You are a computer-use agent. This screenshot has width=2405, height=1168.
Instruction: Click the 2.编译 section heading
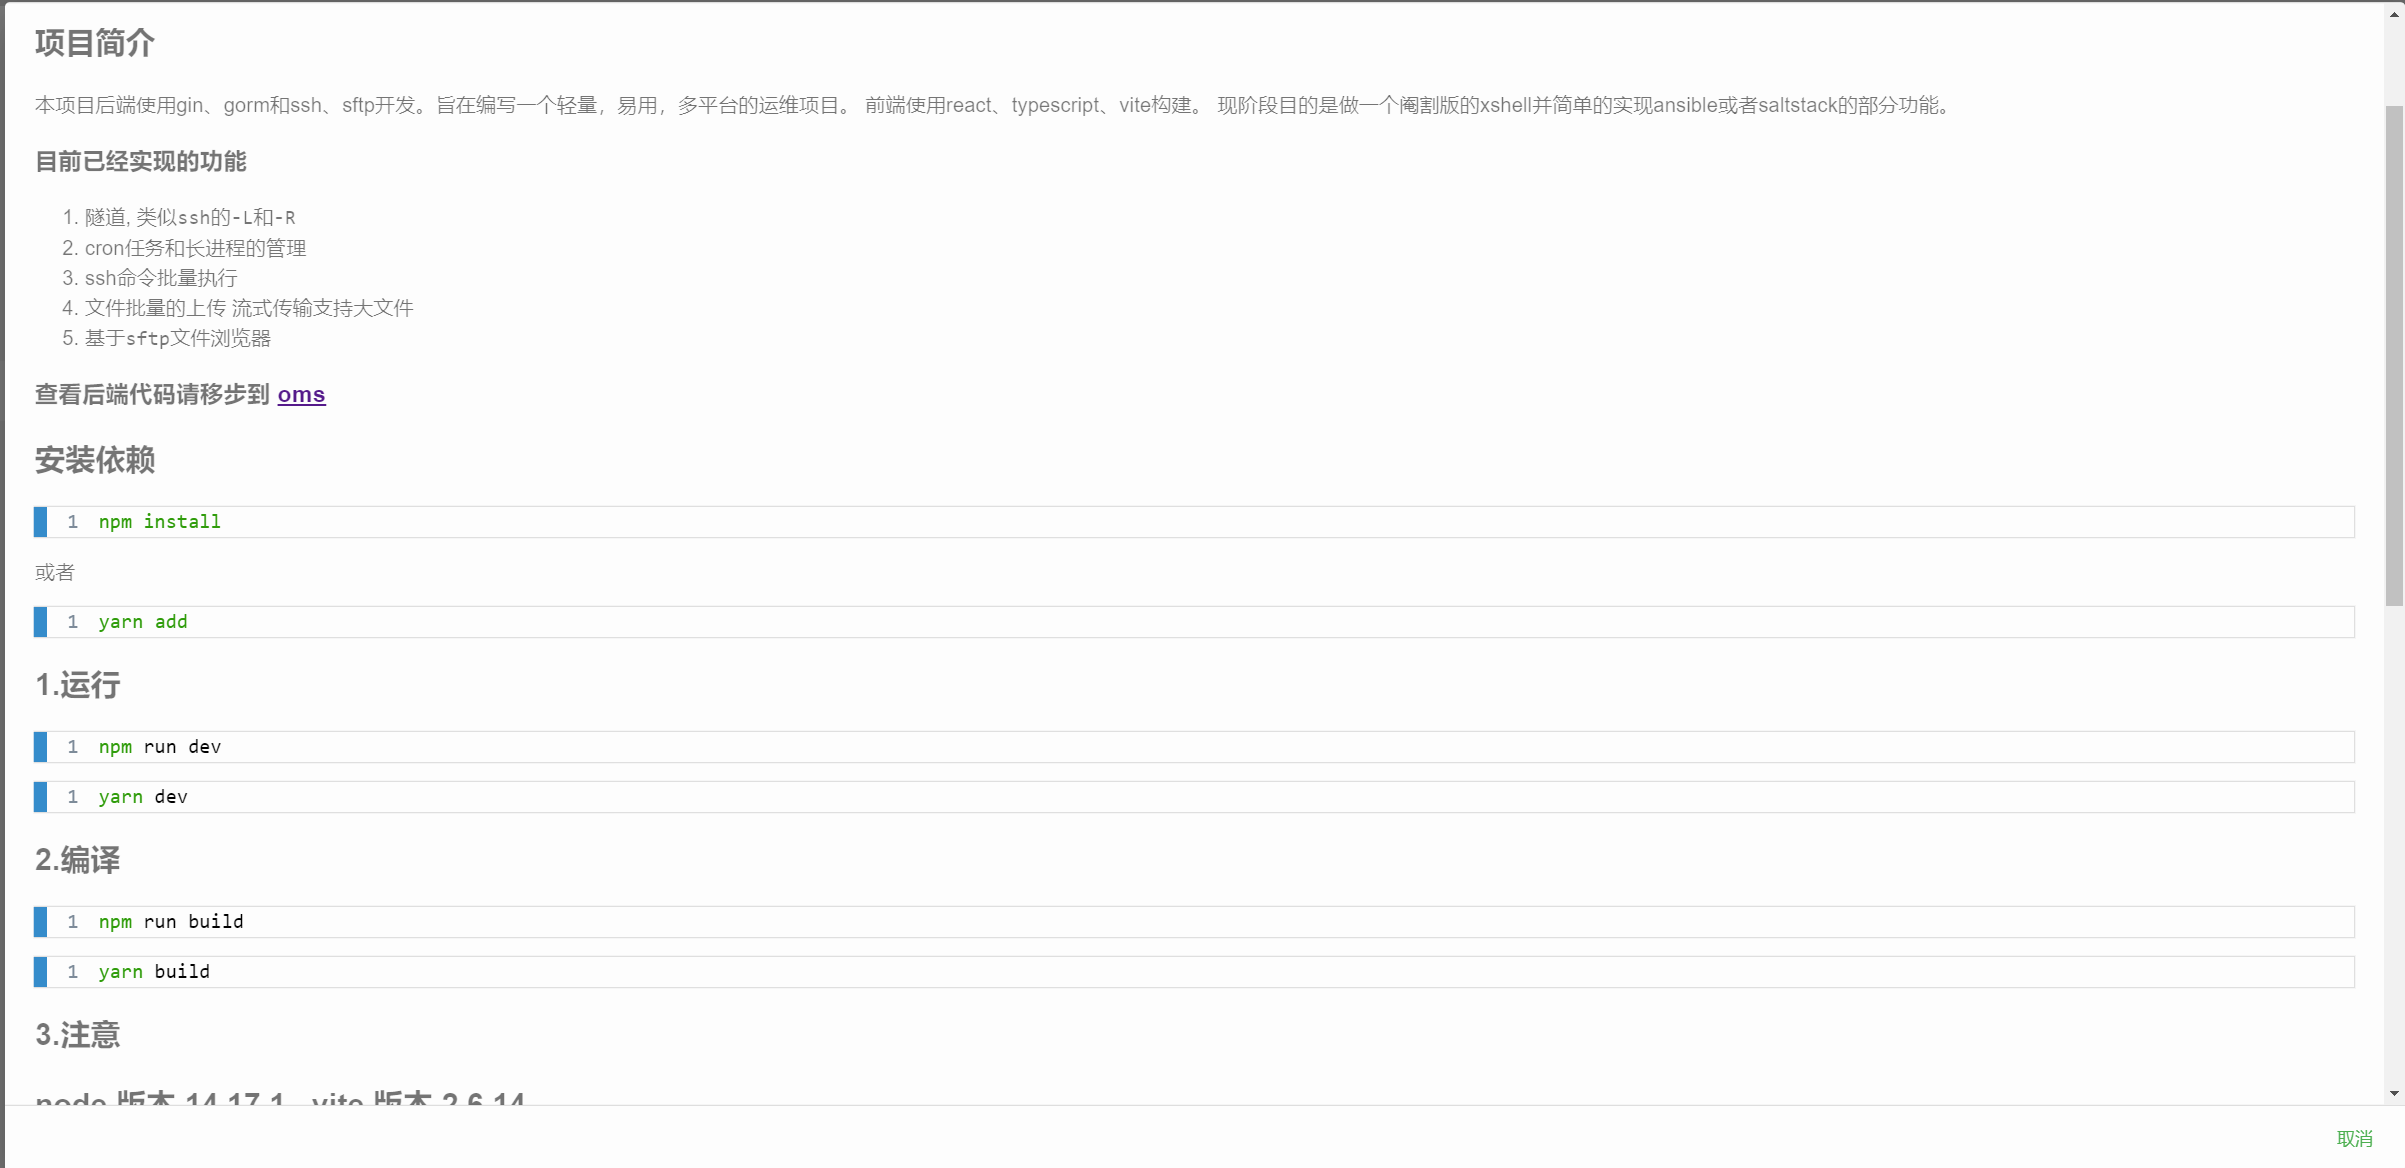coord(77,861)
